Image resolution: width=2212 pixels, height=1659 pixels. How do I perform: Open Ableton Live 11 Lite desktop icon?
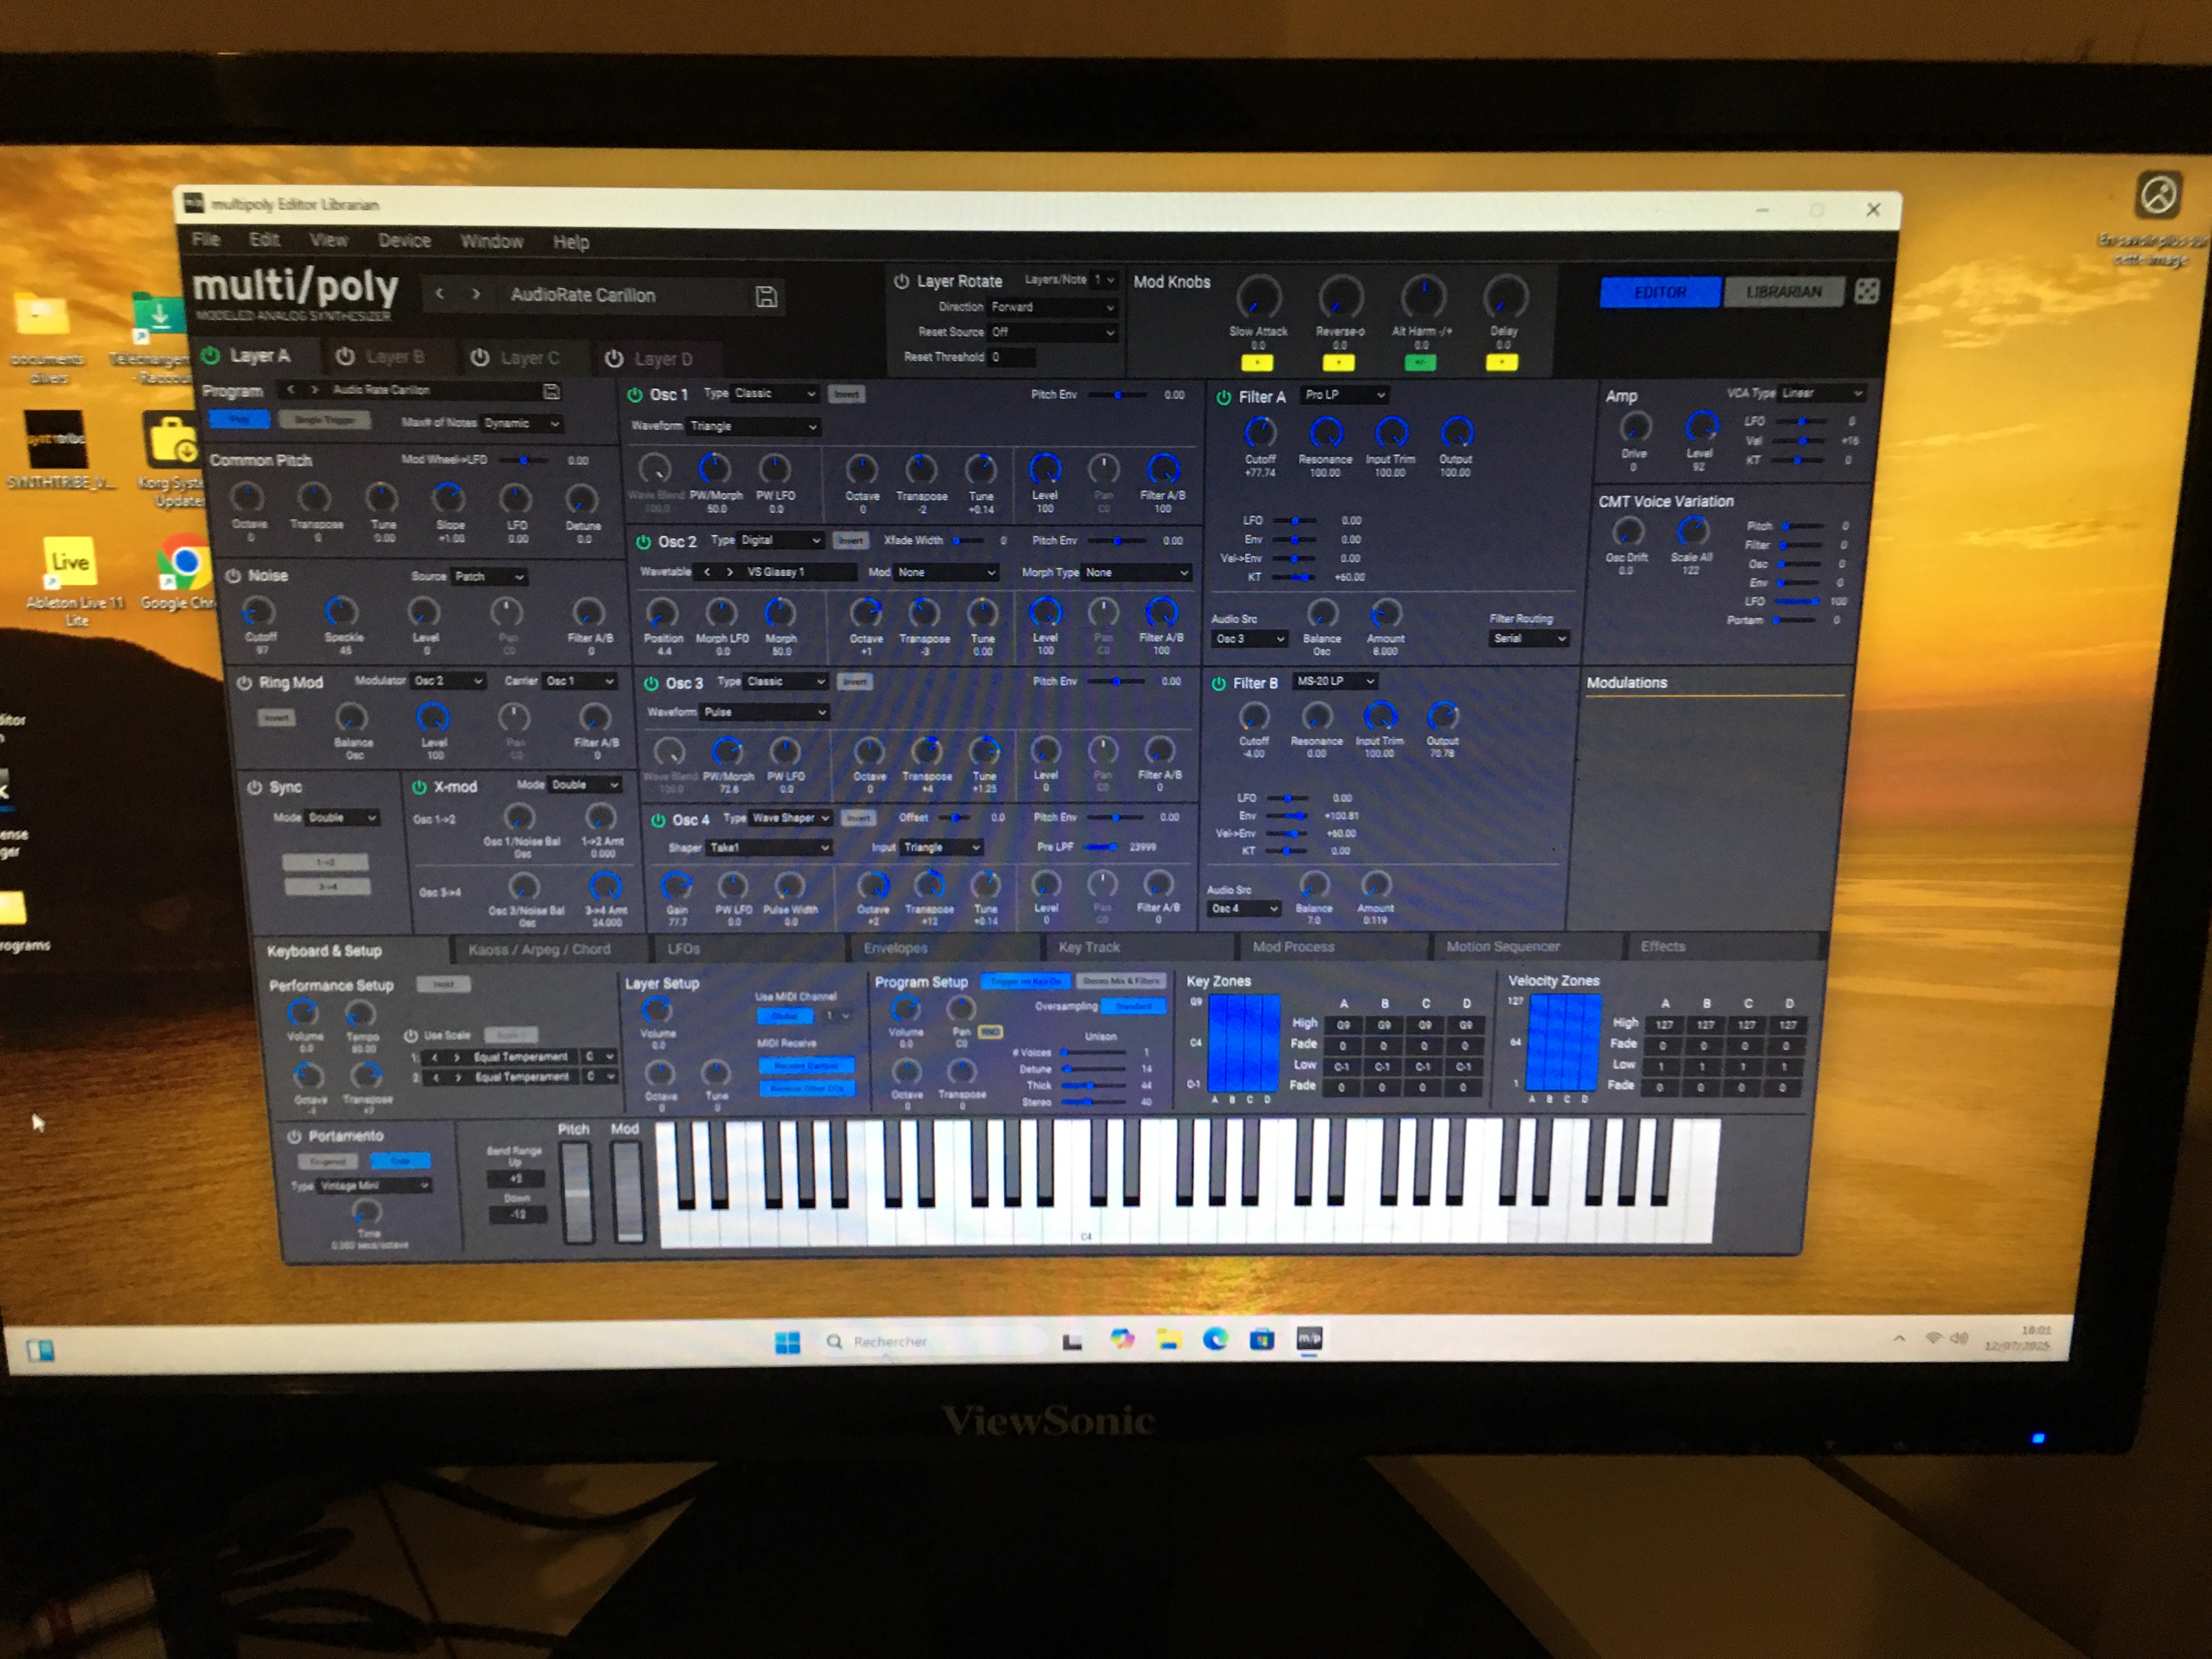point(72,580)
